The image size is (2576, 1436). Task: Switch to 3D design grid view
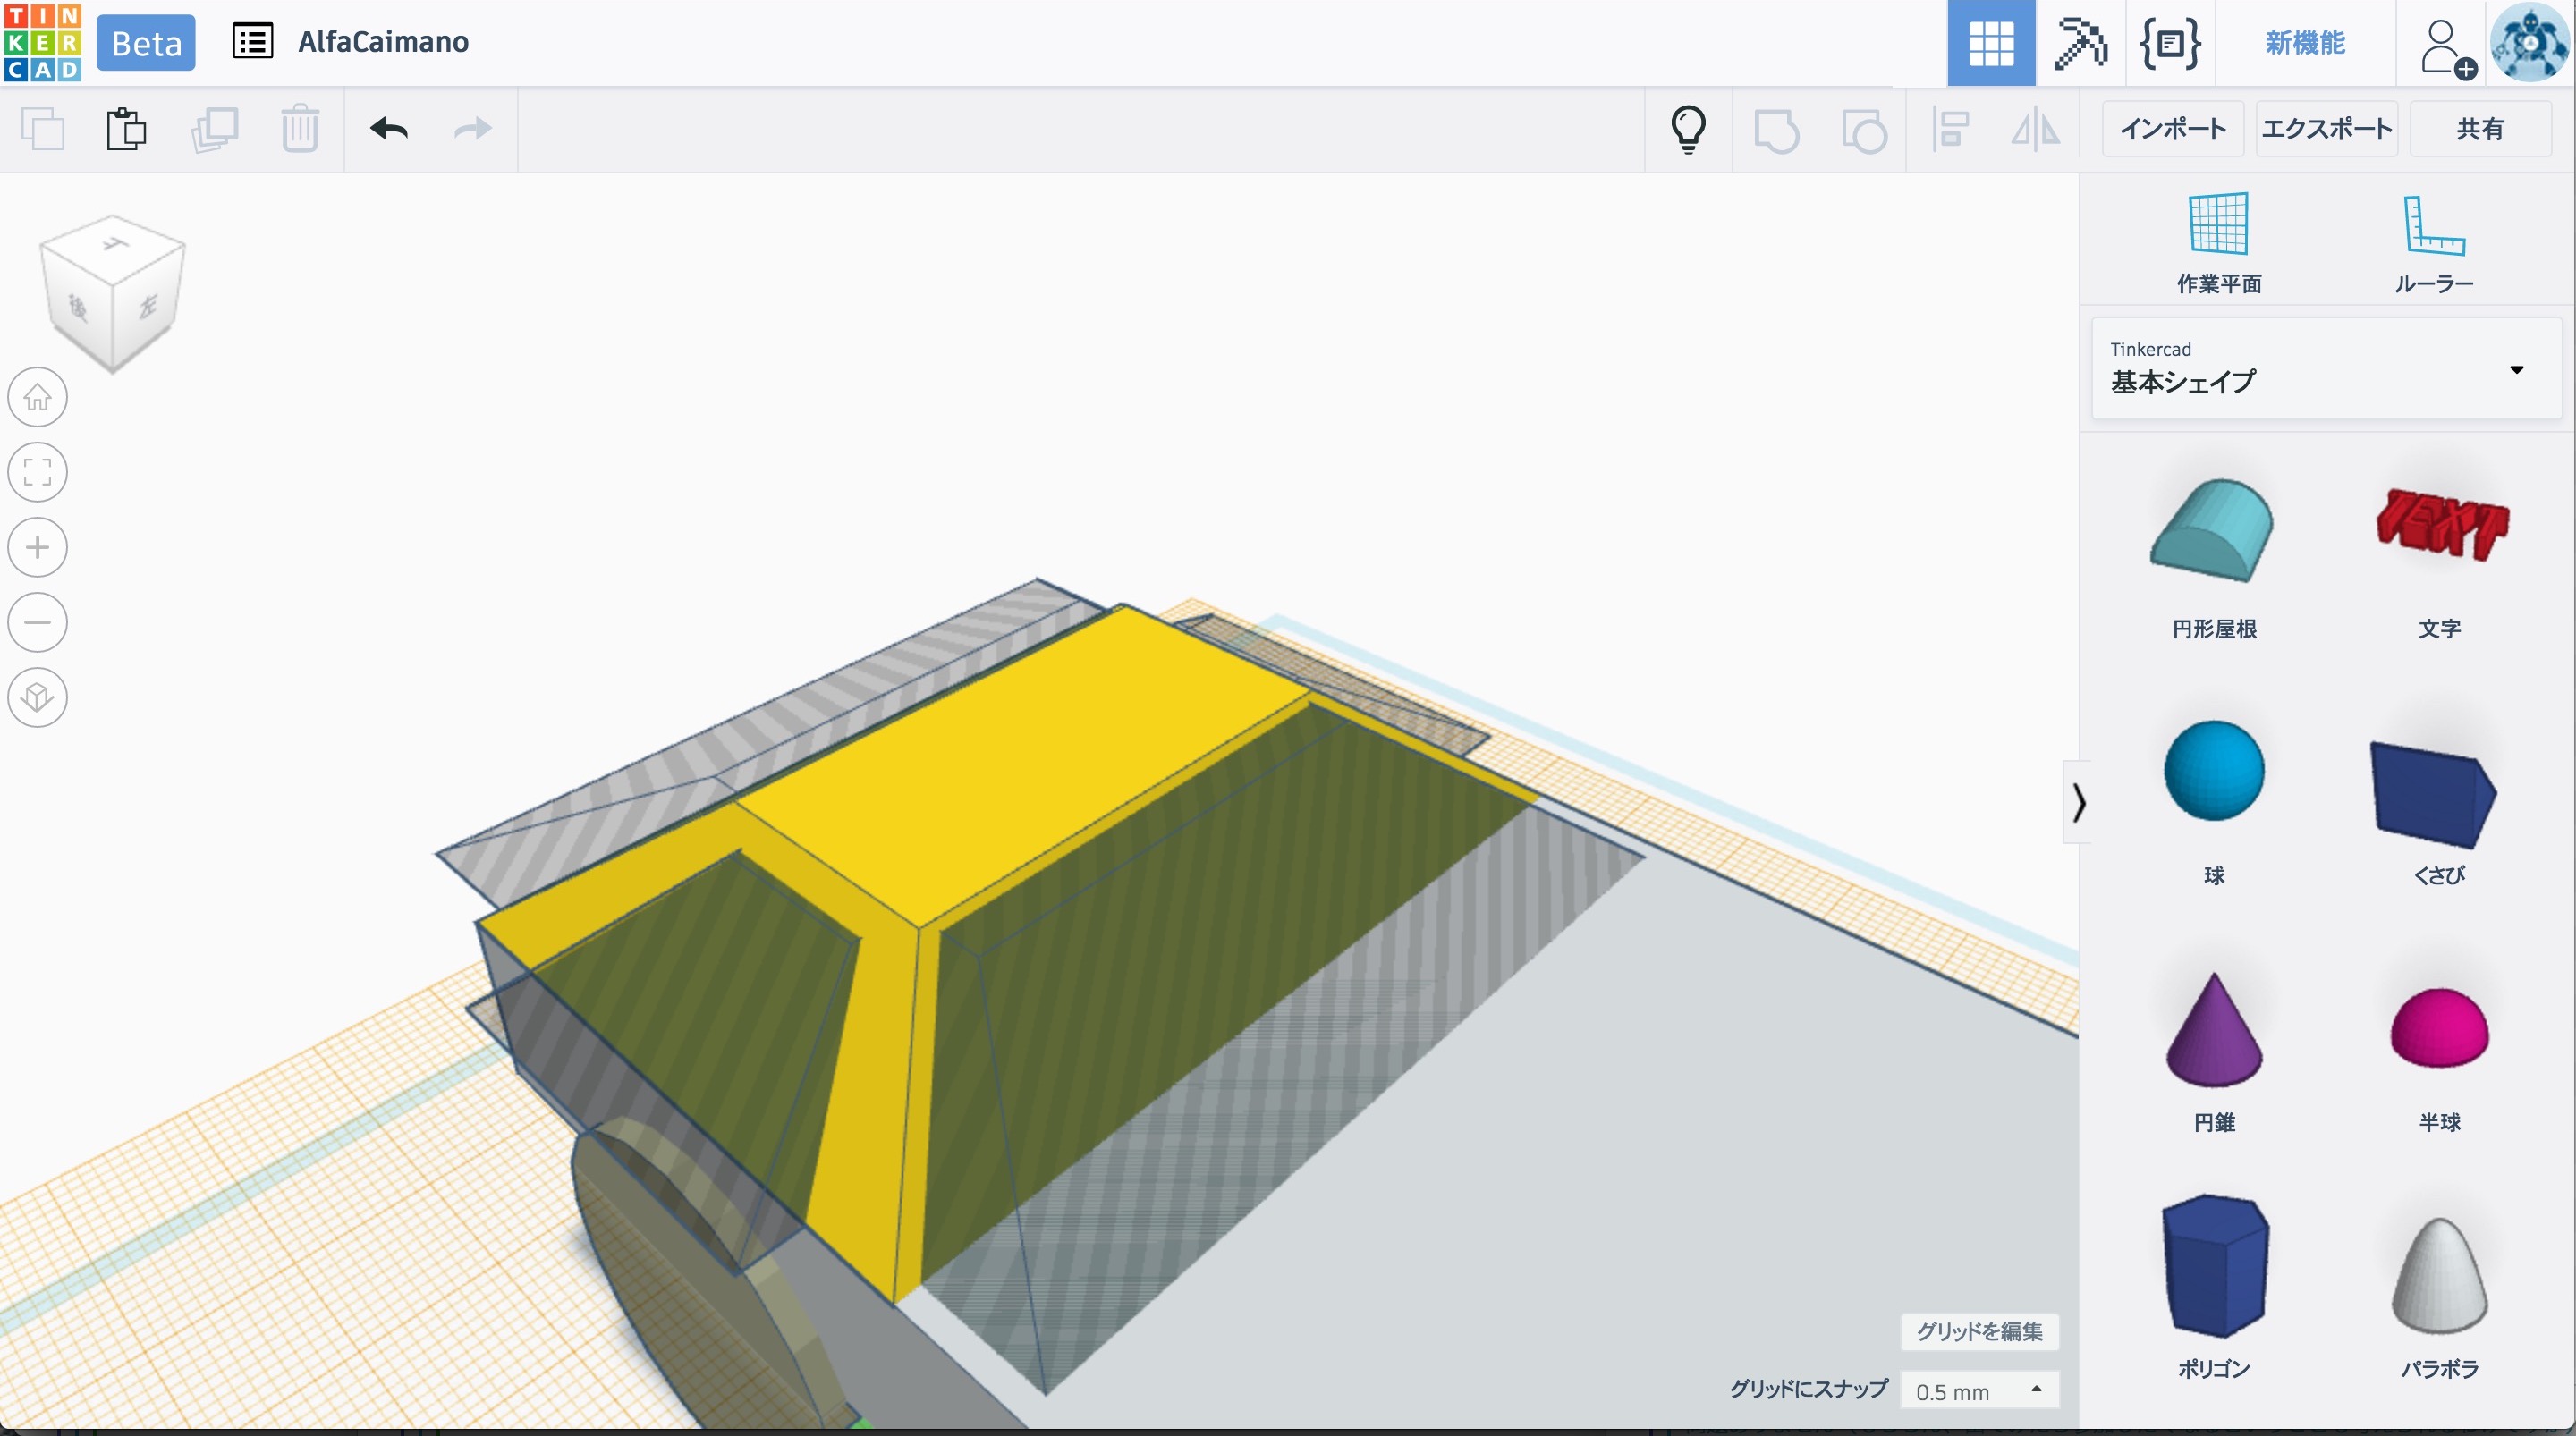[1990, 43]
